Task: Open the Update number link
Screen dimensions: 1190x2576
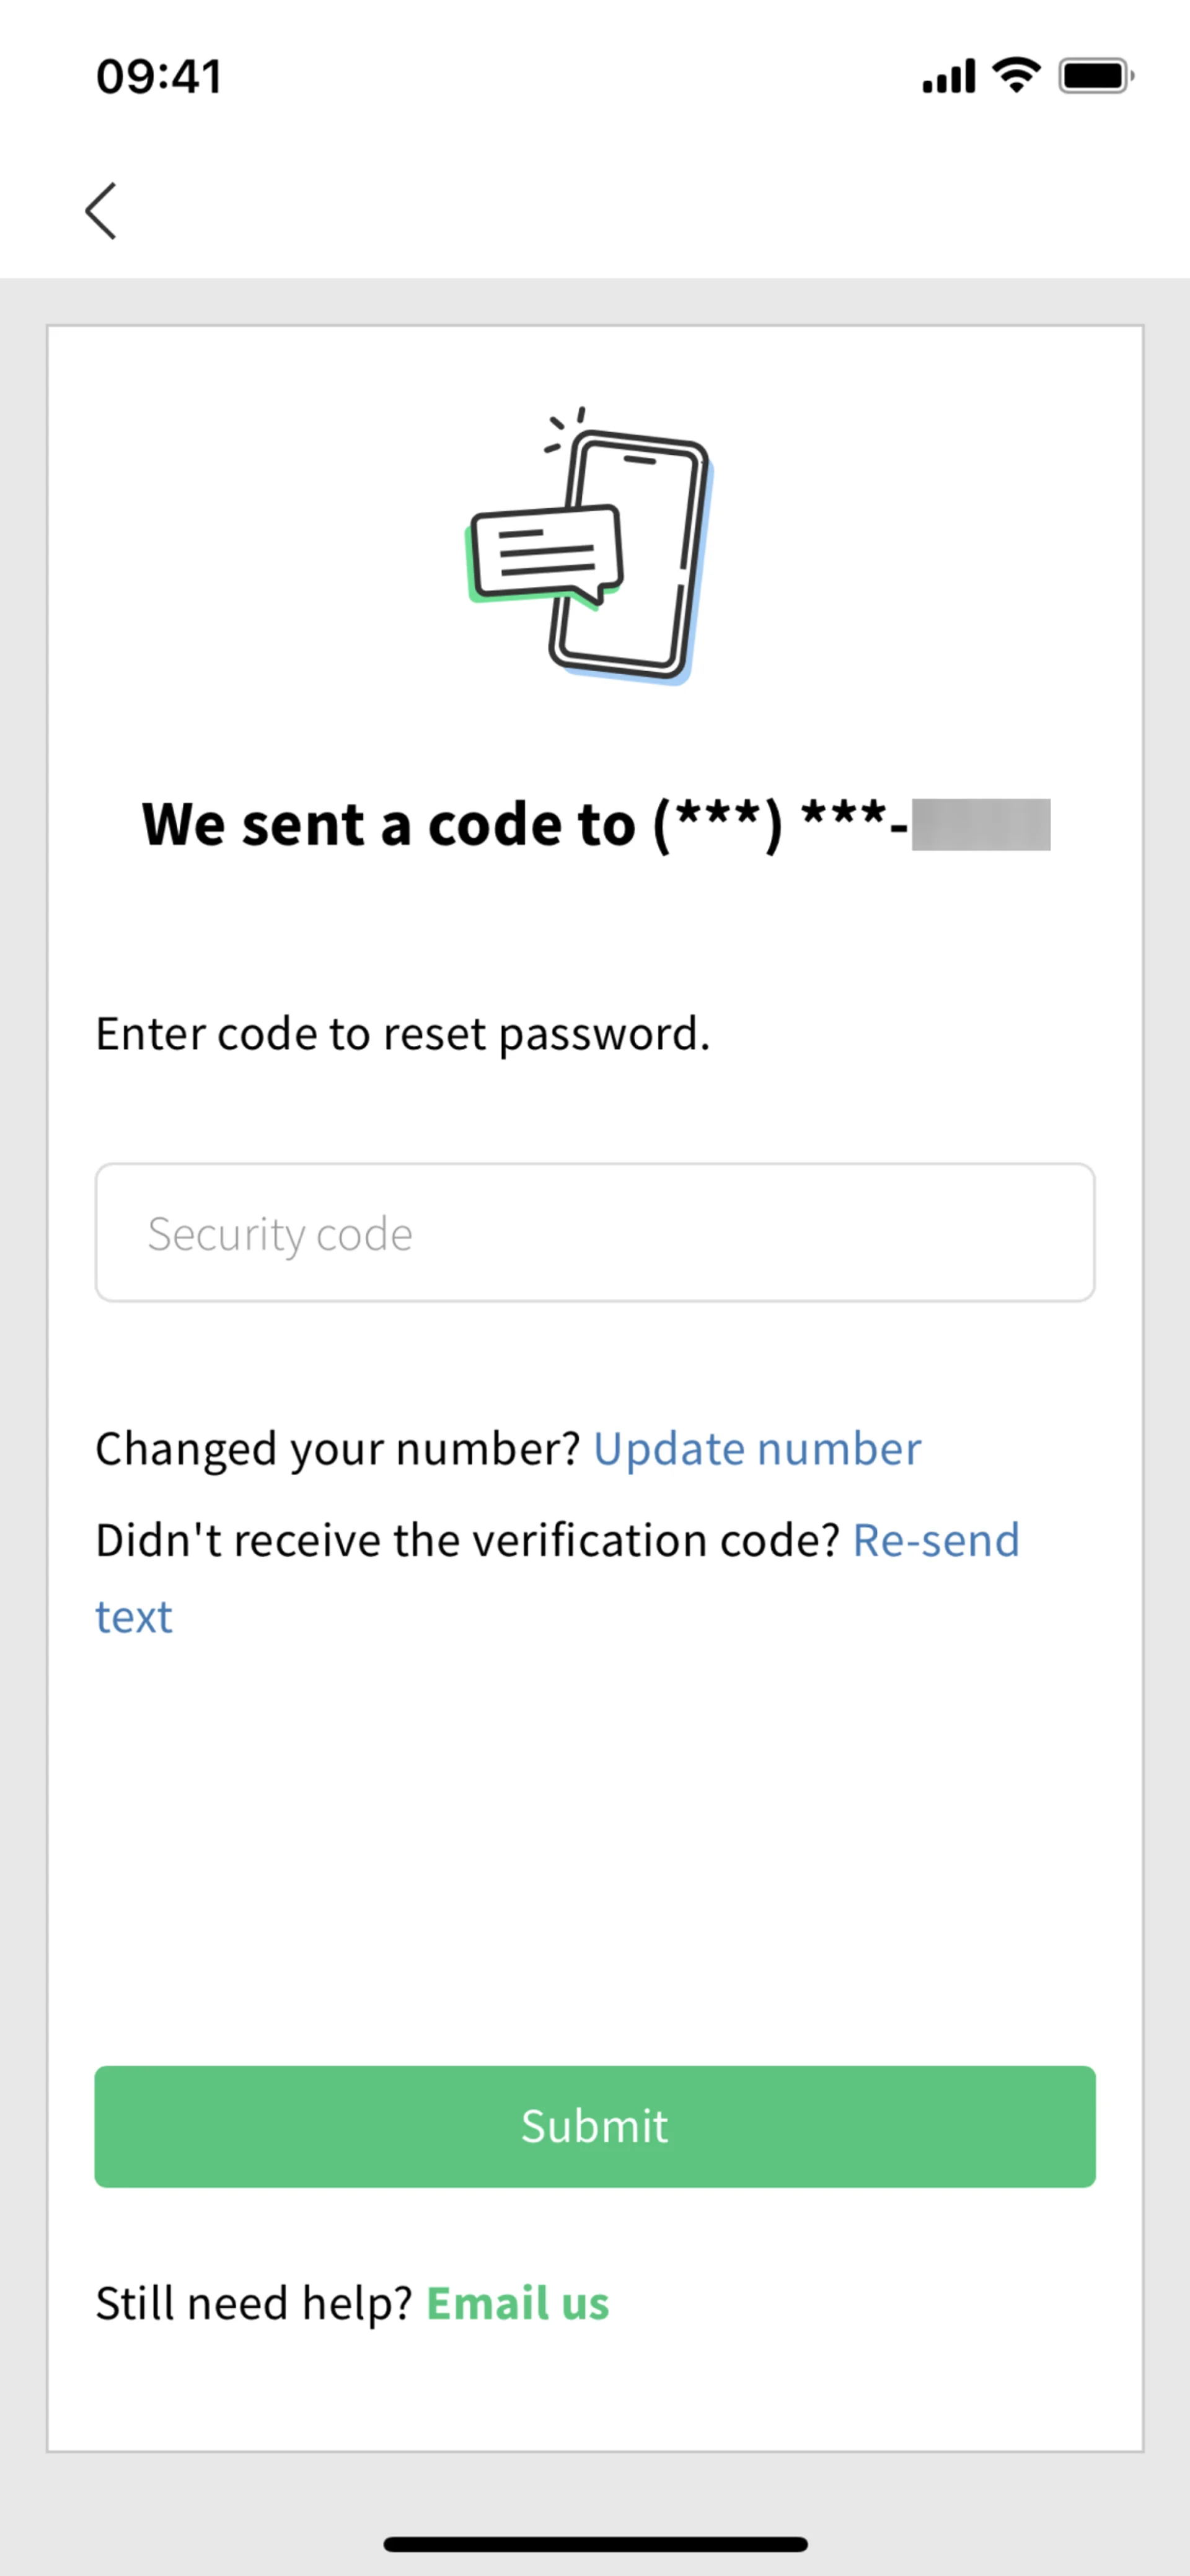Action: point(757,1449)
